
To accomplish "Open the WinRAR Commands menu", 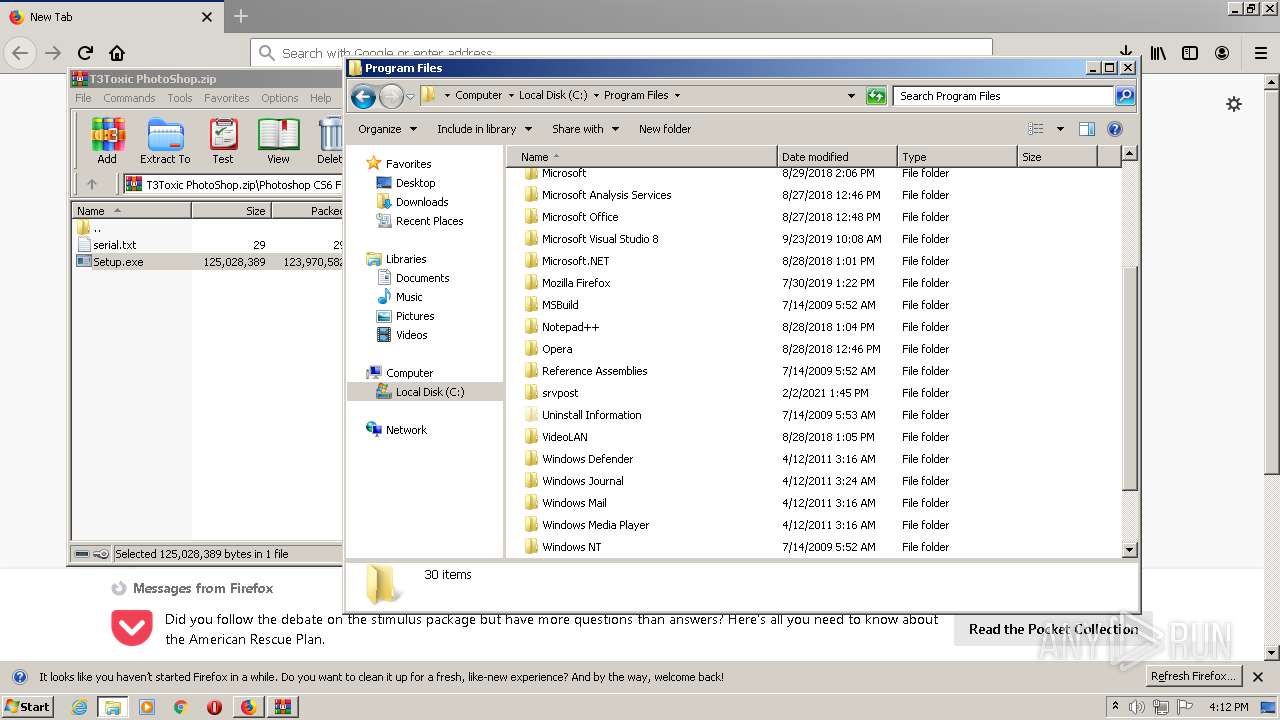I will 129,98.
